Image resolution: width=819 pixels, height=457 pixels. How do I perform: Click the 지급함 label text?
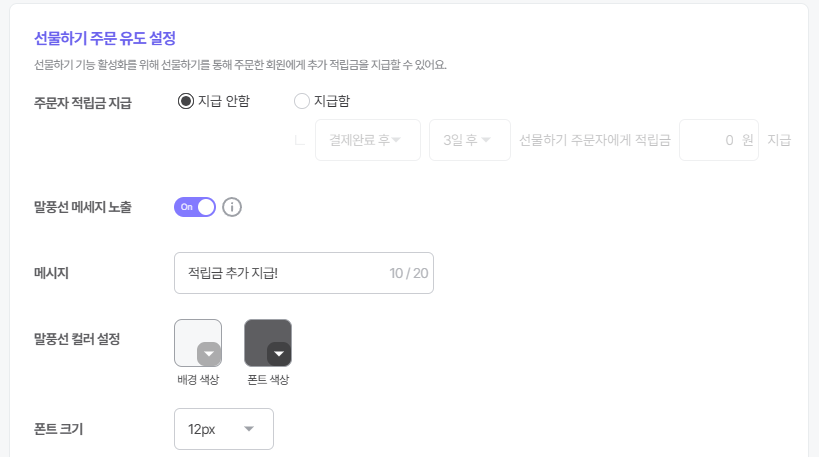[332, 101]
